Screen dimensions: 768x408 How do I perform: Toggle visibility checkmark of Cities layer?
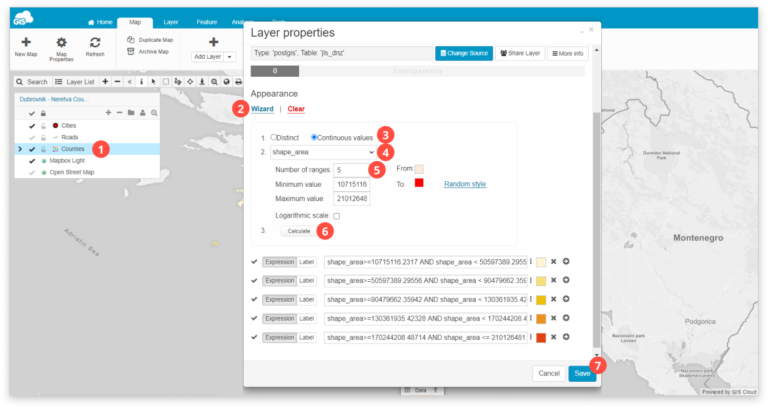pos(32,126)
